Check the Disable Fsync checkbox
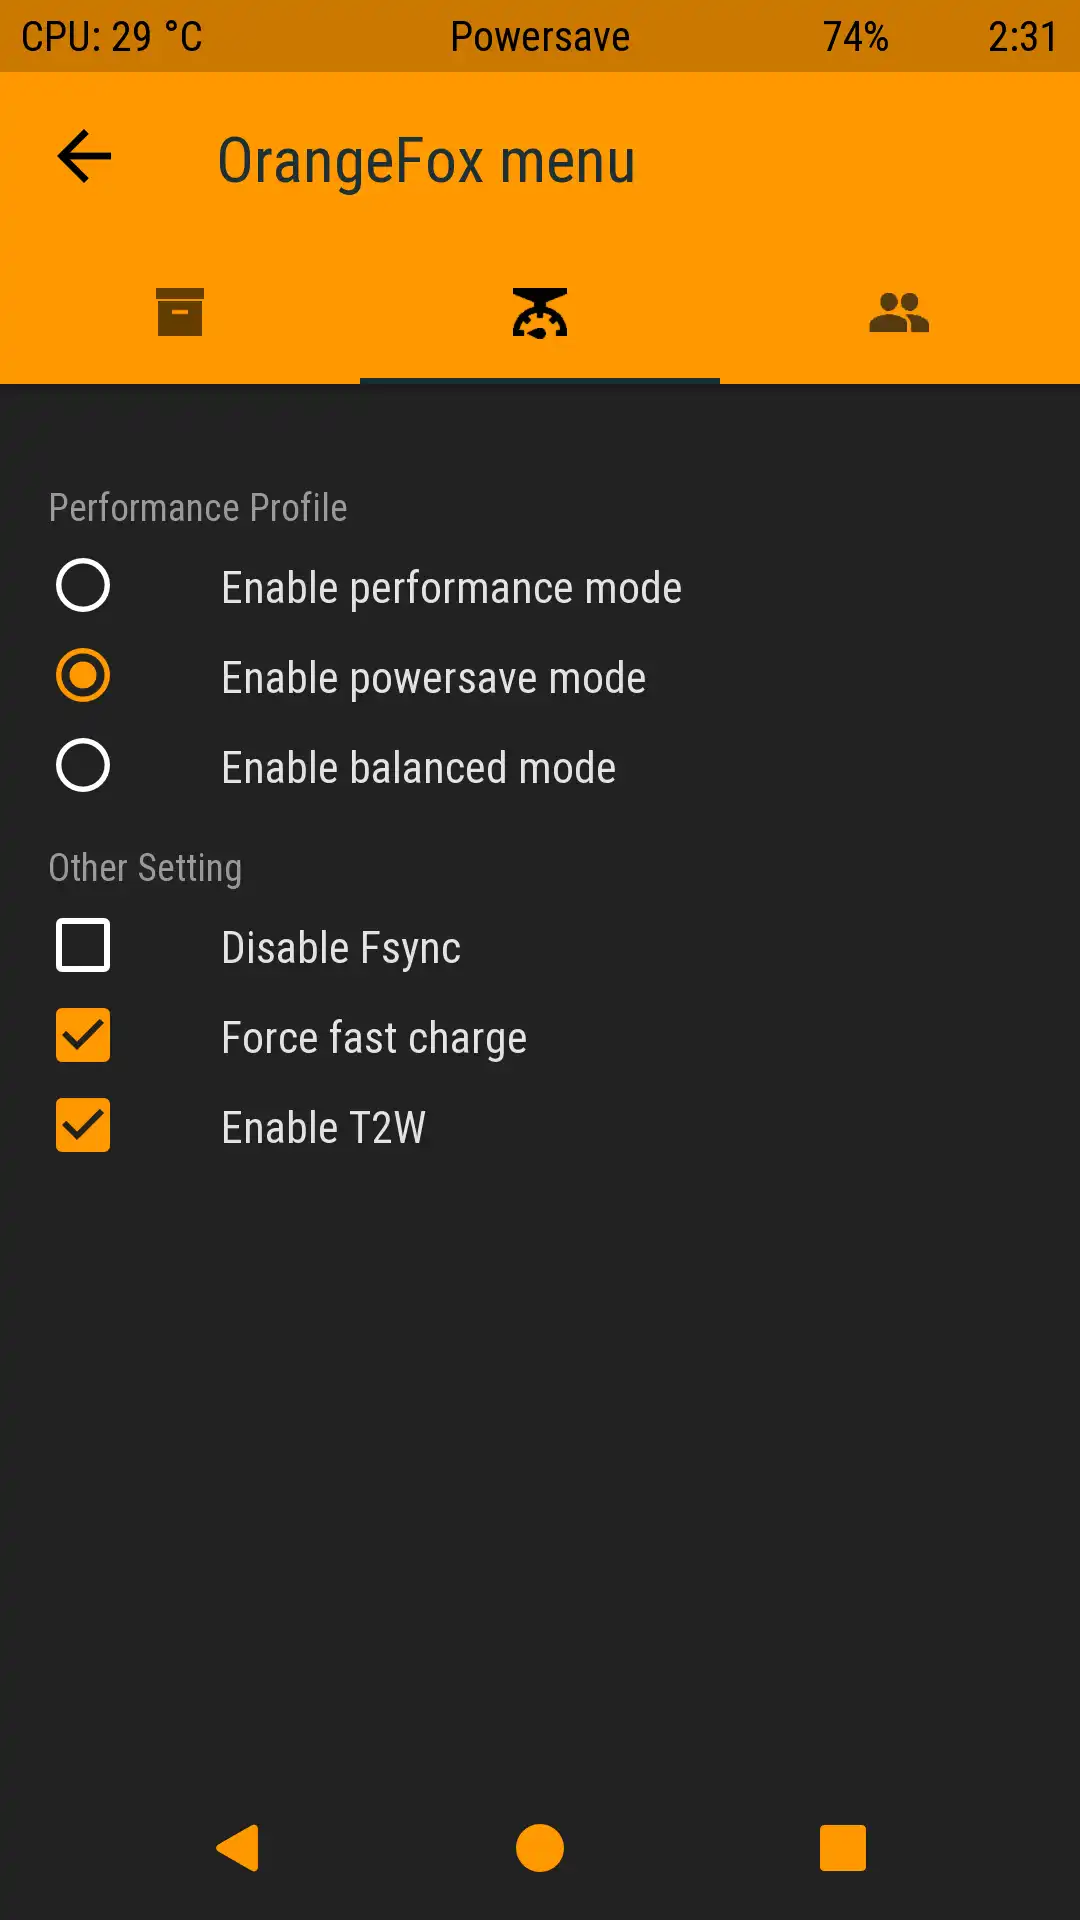Image resolution: width=1080 pixels, height=1920 pixels. (83, 946)
